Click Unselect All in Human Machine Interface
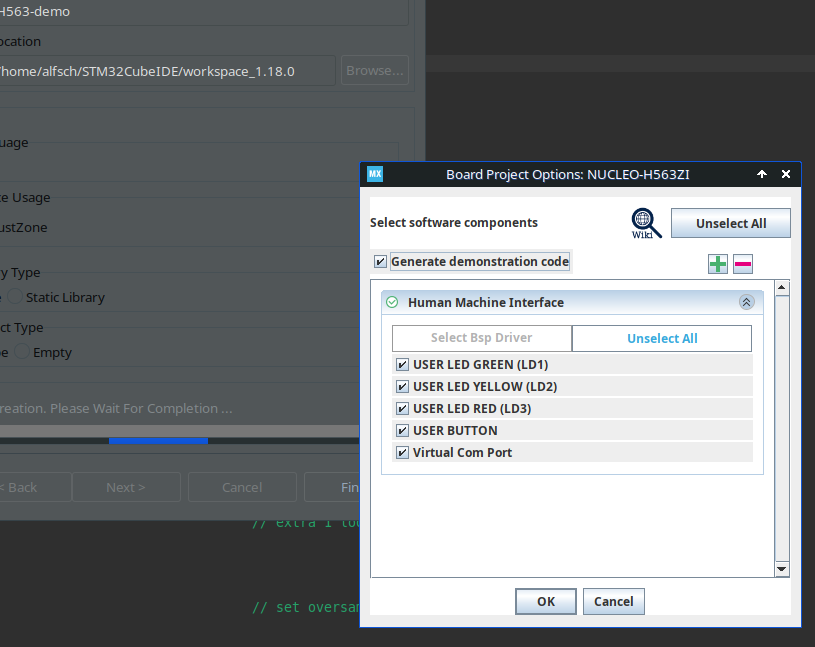This screenshot has height=647, width=815. pyautogui.click(x=662, y=338)
